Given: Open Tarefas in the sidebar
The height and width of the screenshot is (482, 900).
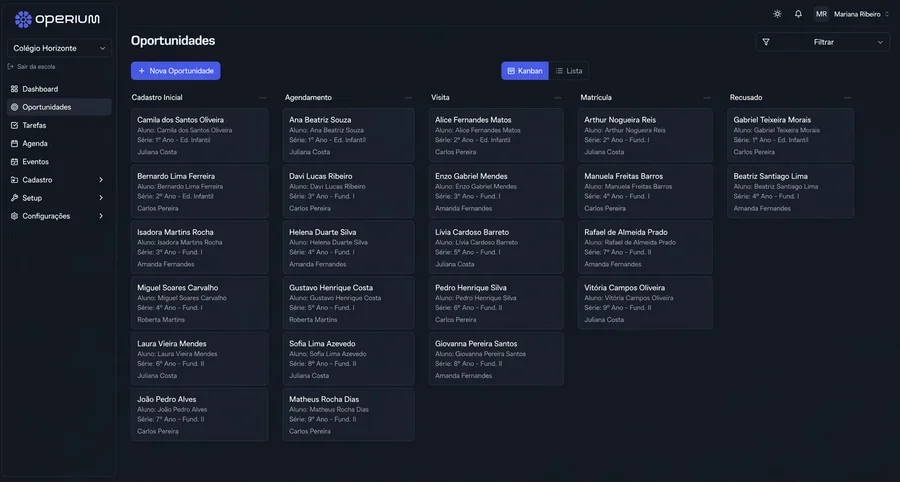Looking at the screenshot, I should pyautogui.click(x=59, y=125).
